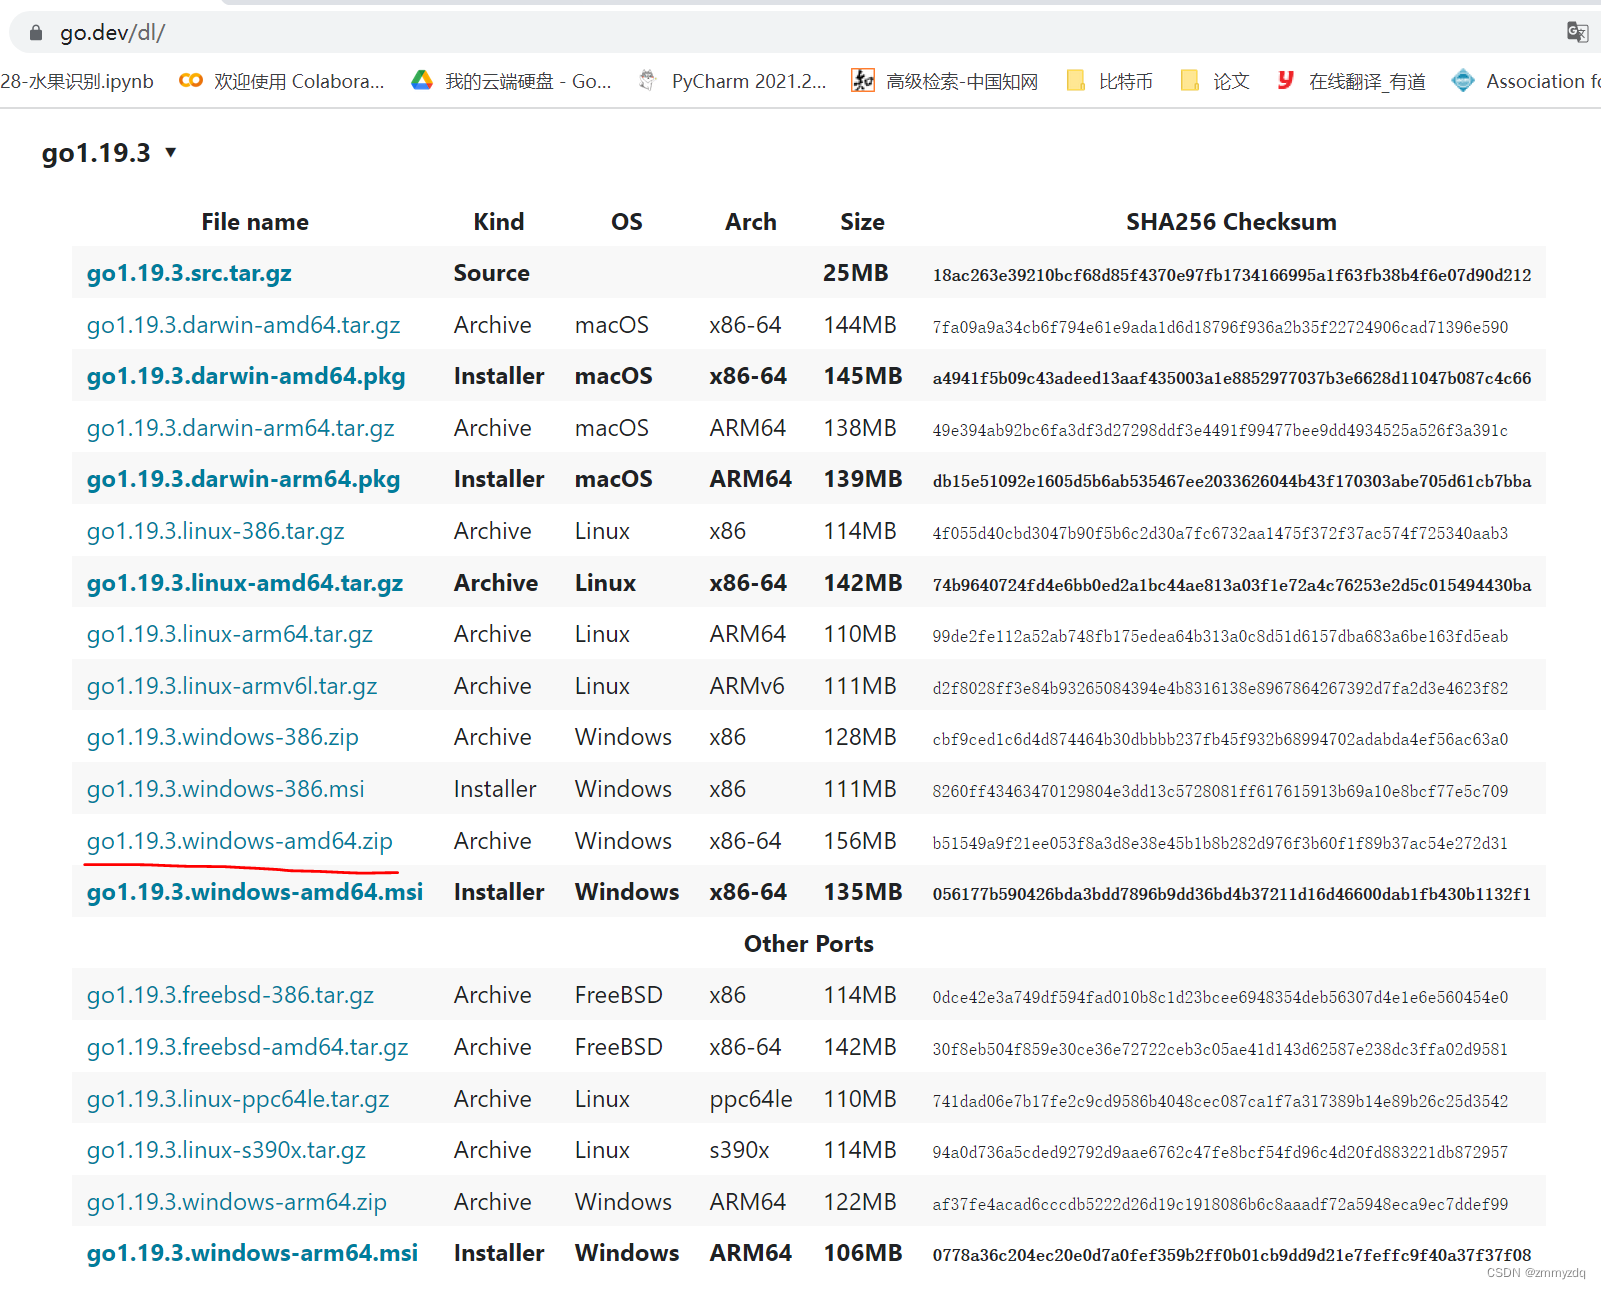The image size is (1601, 1289).
Task: Download go1.19.3.darwin-amd64.tar.gz
Action: [x=243, y=325]
